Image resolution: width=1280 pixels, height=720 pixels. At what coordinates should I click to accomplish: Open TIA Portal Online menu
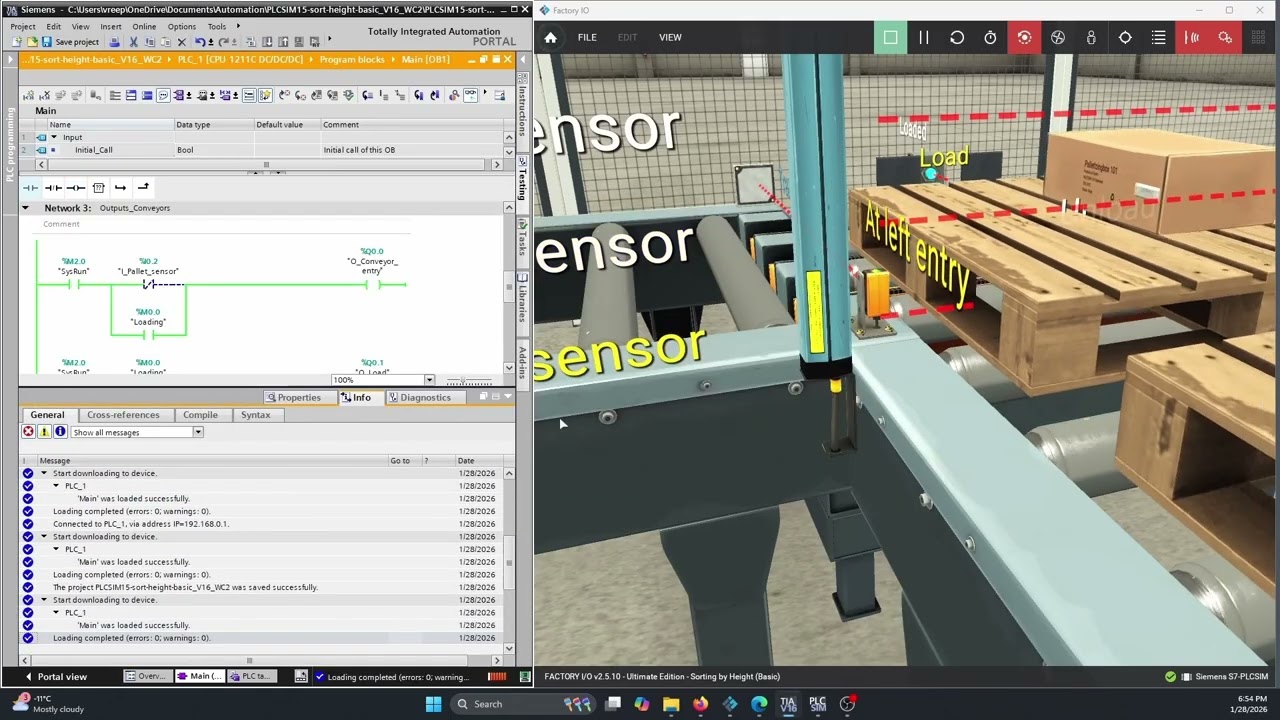click(x=144, y=27)
